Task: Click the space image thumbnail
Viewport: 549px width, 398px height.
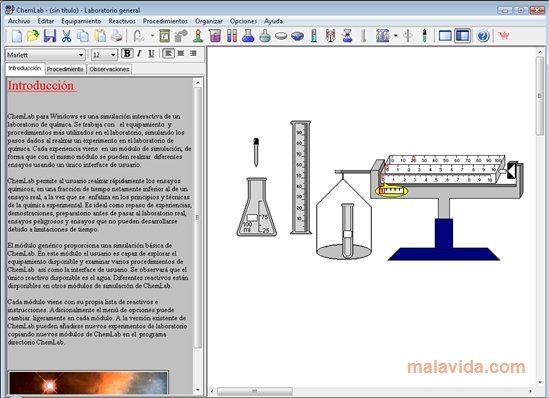Action: coord(88,382)
